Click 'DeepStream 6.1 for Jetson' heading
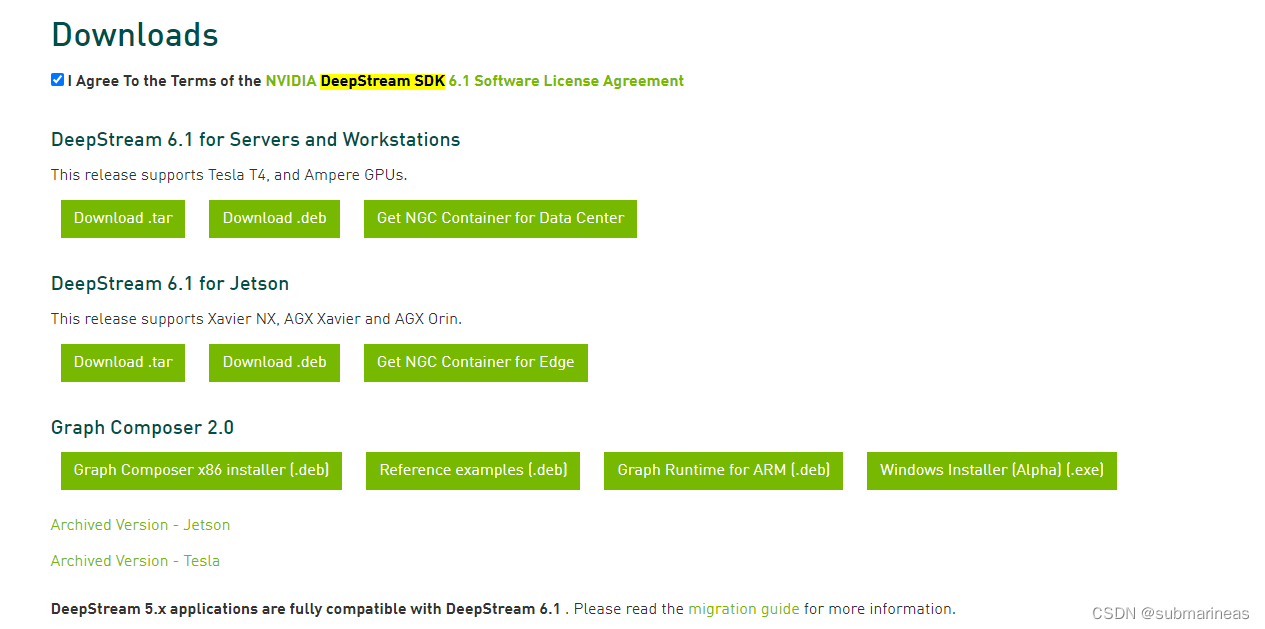The width and height of the screenshot is (1265, 629). [x=170, y=284]
